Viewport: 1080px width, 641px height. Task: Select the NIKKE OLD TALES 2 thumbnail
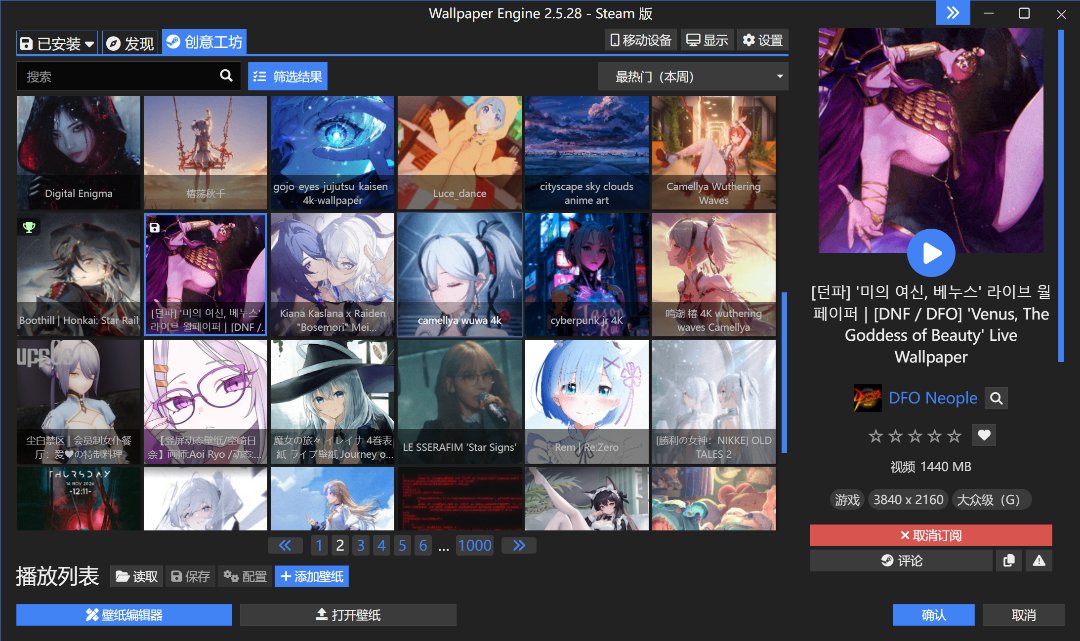click(x=714, y=401)
